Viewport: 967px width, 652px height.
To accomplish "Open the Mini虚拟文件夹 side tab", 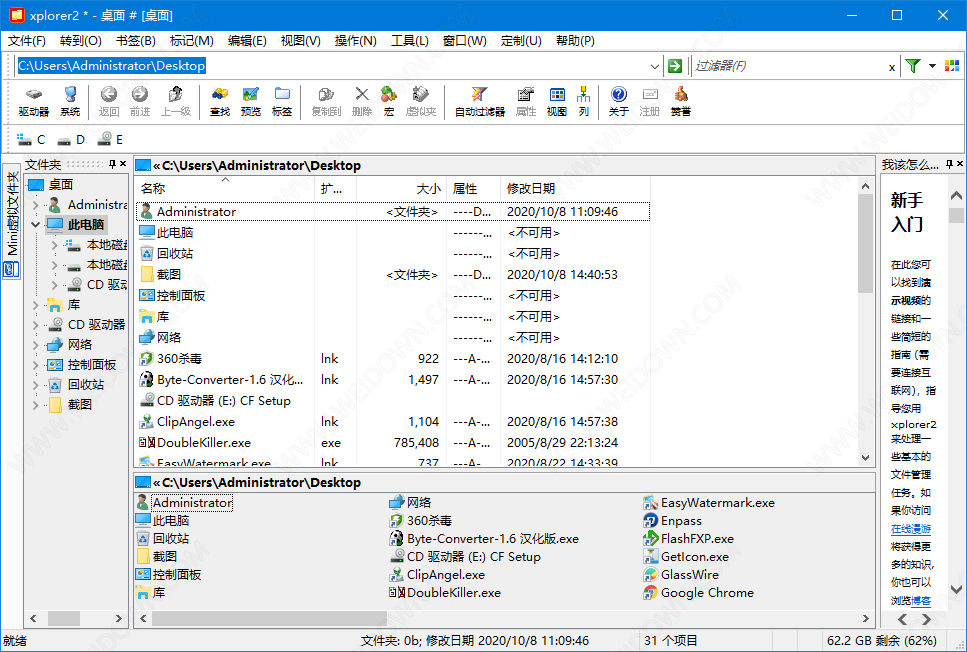I will pyautogui.click(x=12, y=221).
